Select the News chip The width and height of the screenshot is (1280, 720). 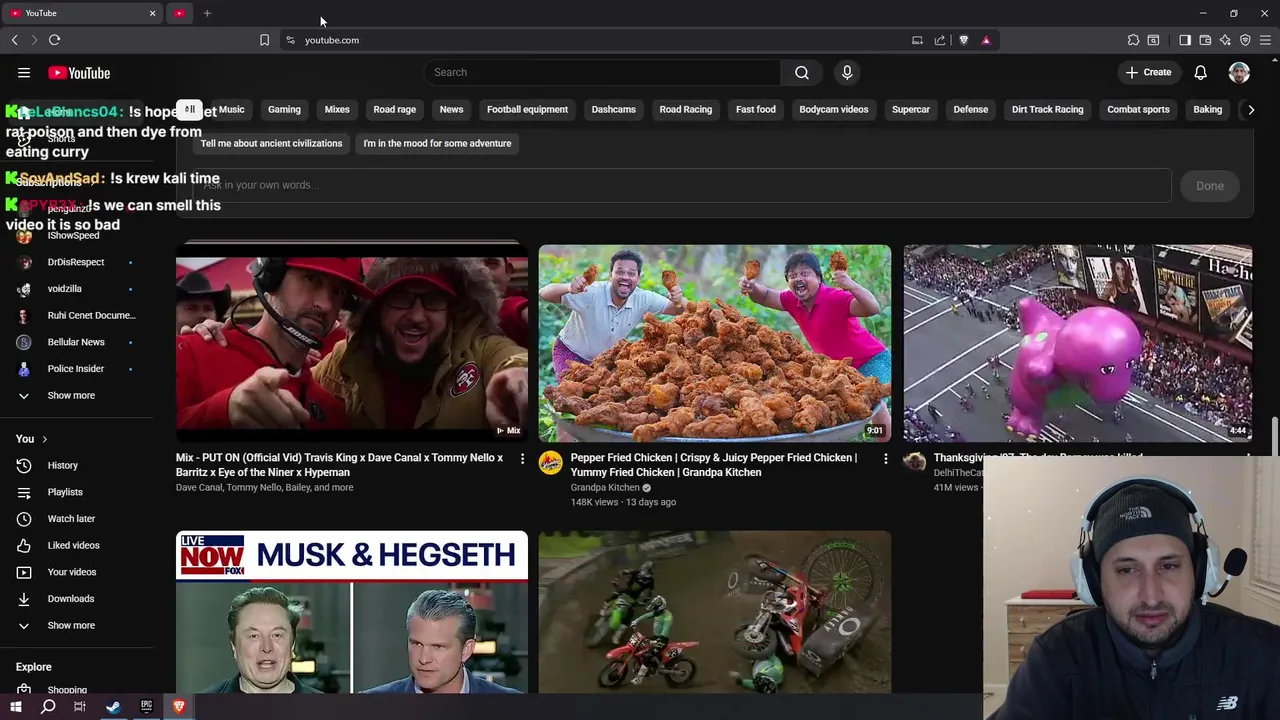click(451, 109)
